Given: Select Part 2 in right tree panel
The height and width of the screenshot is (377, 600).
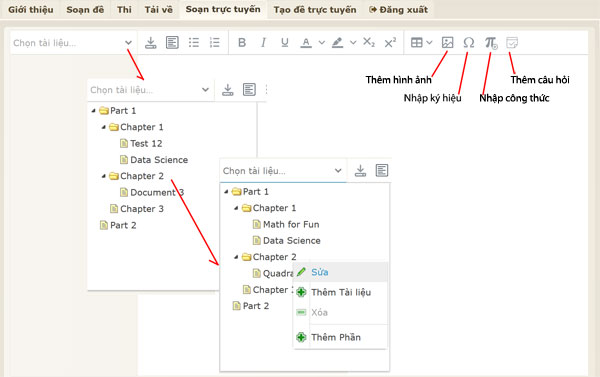Looking at the screenshot, I should (x=256, y=306).
